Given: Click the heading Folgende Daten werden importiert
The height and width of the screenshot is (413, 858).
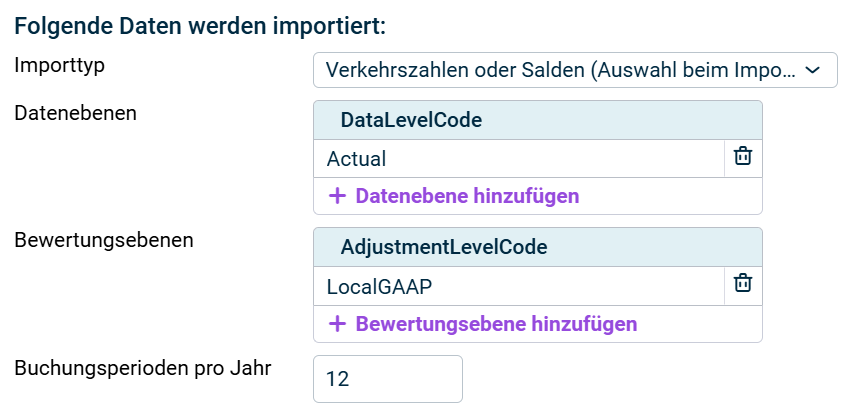Looking at the screenshot, I should click(x=200, y=24).
